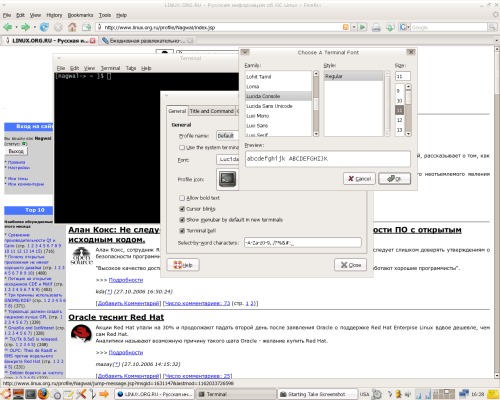Open the Forward history dropdown arrow
This screenshot has width=500, height=400.
pyautogui.click(x=34, y=27)
